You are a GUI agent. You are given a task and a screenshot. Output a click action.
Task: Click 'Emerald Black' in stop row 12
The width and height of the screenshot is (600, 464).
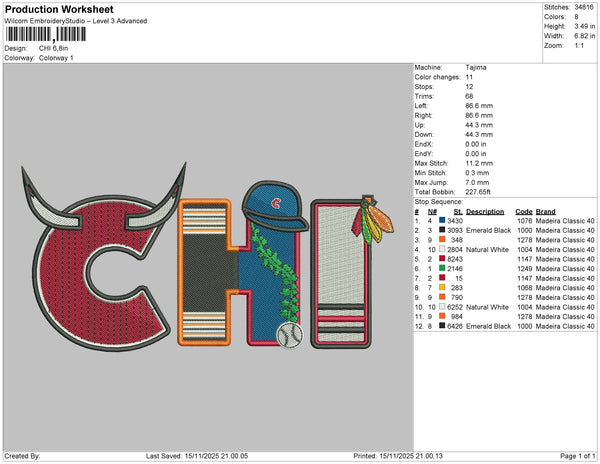click(x=489, y=326)
